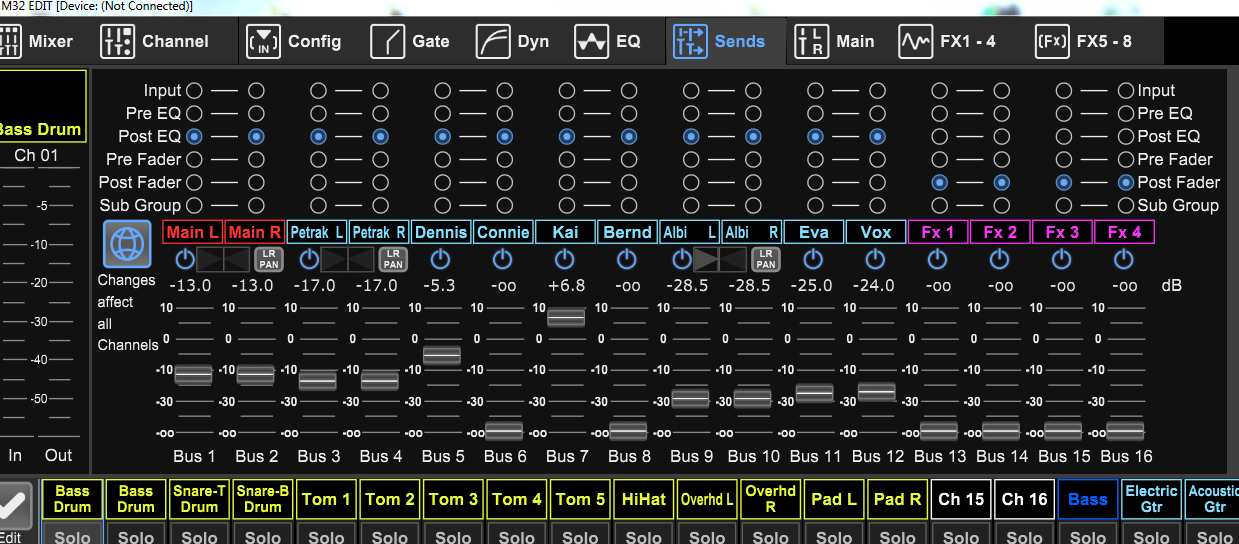Open the Config tab
The width and height of the screenshot is (1239, 544).
click(296, 42)
